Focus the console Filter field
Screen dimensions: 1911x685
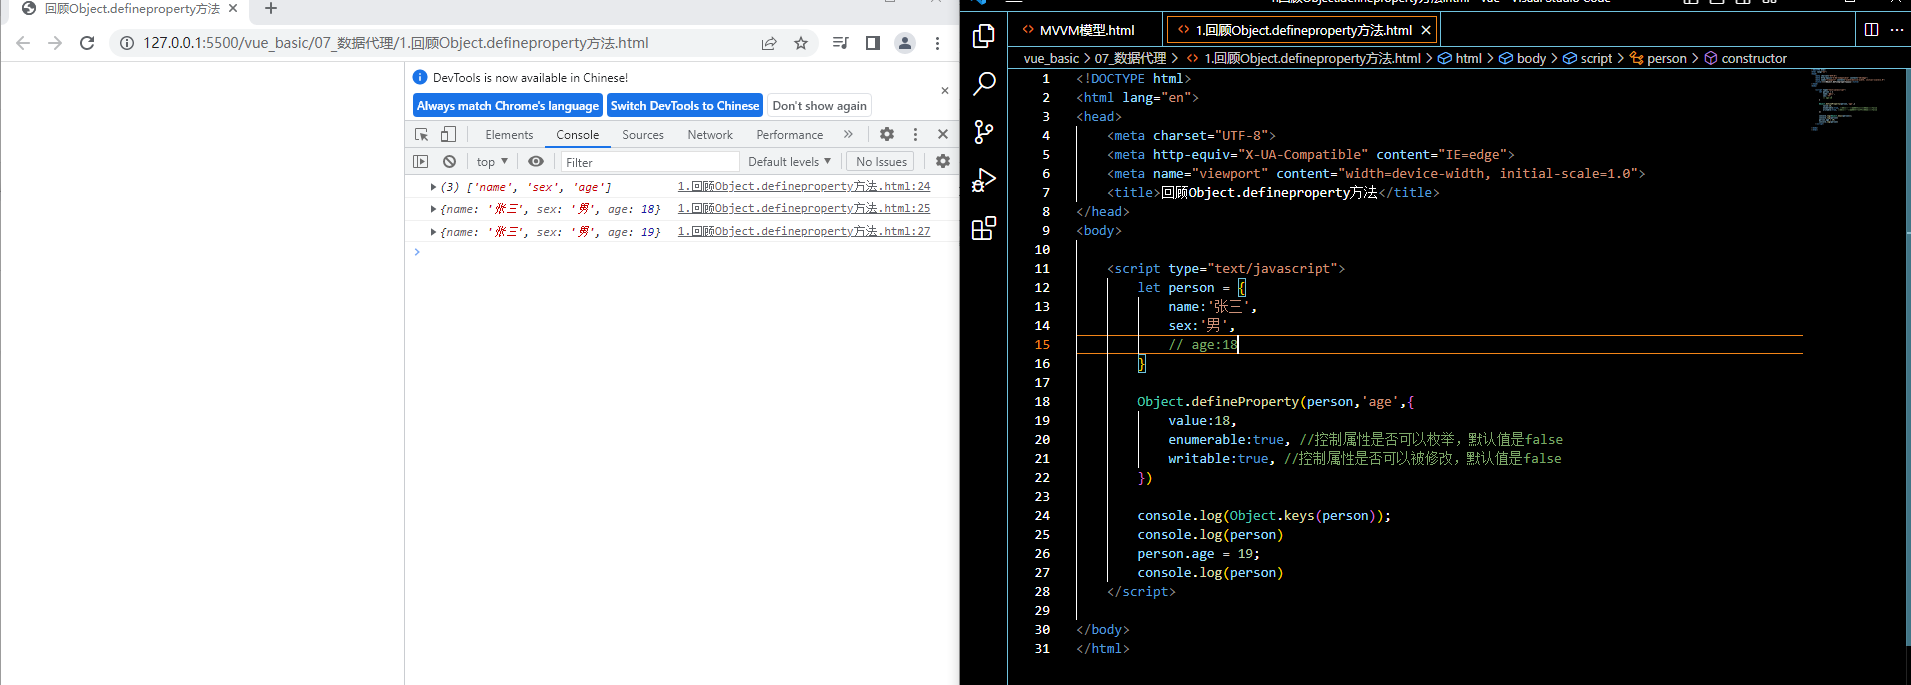click(x=648, y=162)
